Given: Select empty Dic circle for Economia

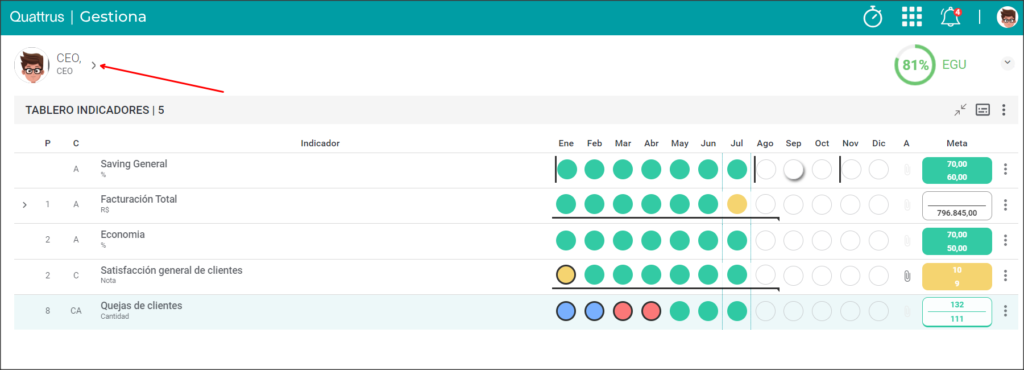Looking at the screenshot, I should pos(878,241).
